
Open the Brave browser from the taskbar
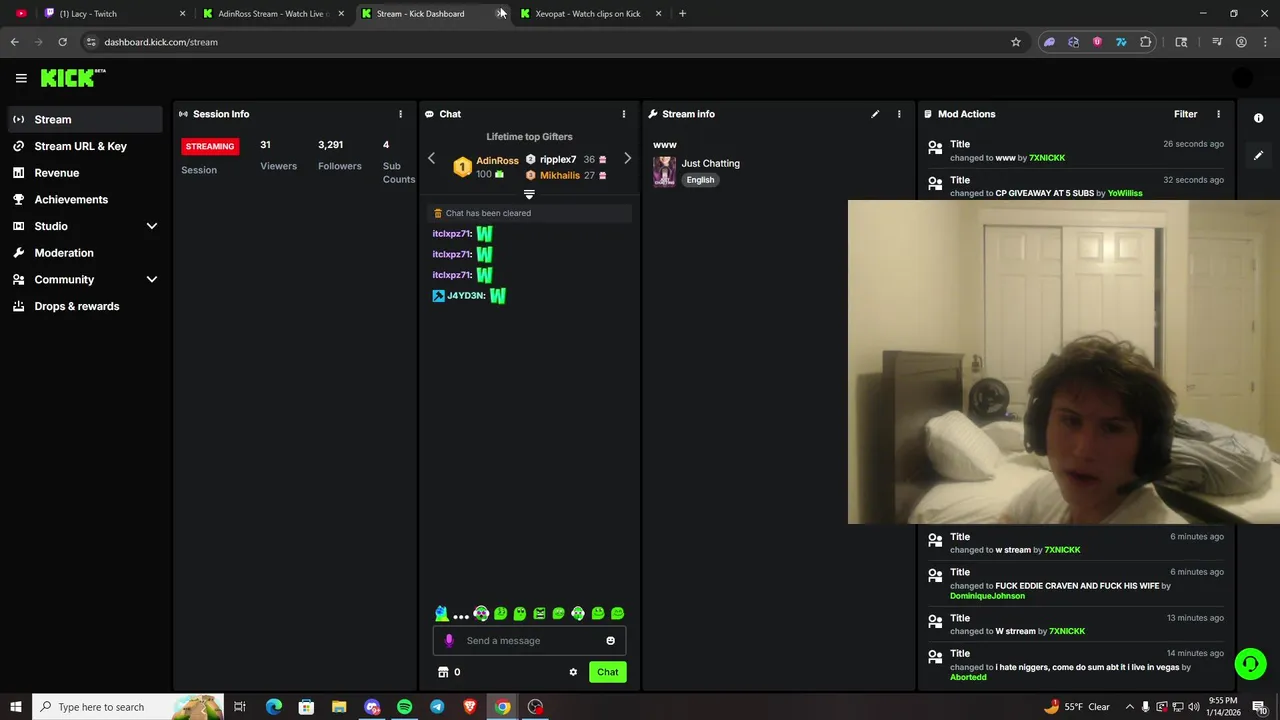pos(470,707)
